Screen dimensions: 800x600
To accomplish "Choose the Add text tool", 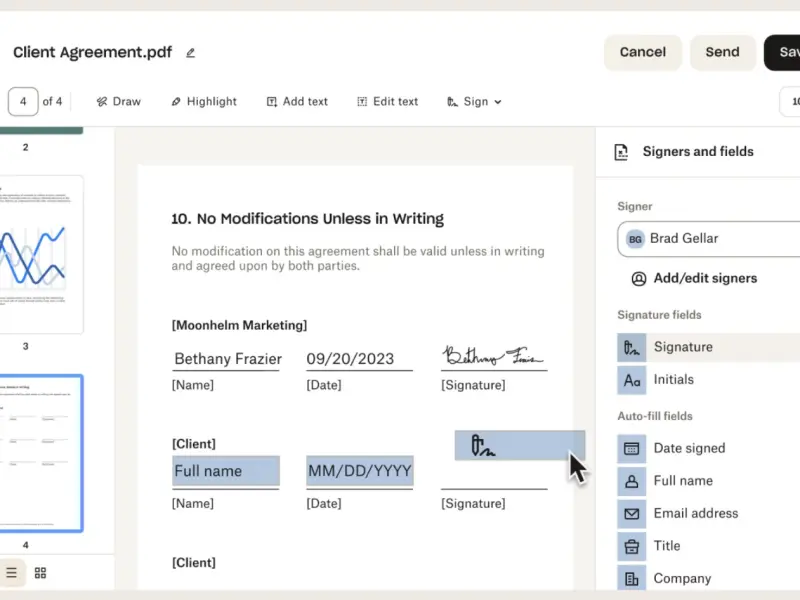I will (x=297, y=102).
